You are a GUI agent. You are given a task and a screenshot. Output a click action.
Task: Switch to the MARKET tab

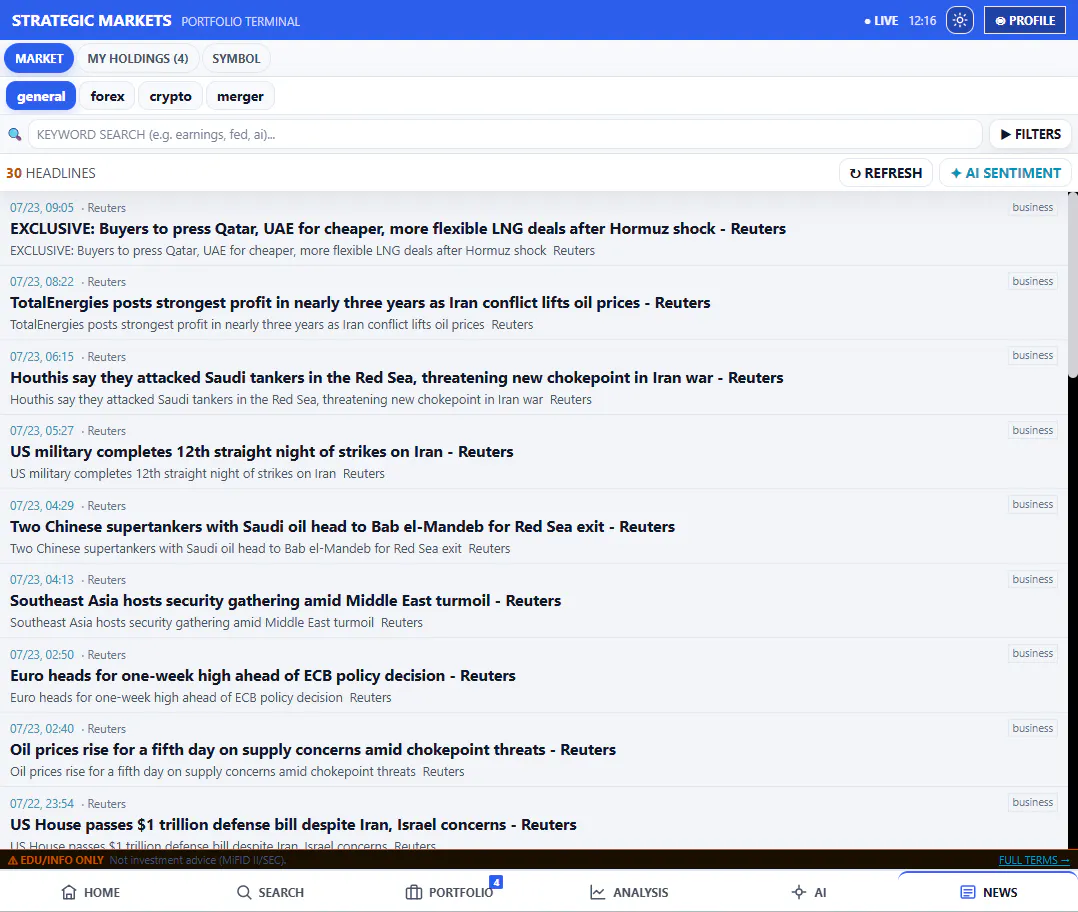pyautogui.click(x=39, y=58)
